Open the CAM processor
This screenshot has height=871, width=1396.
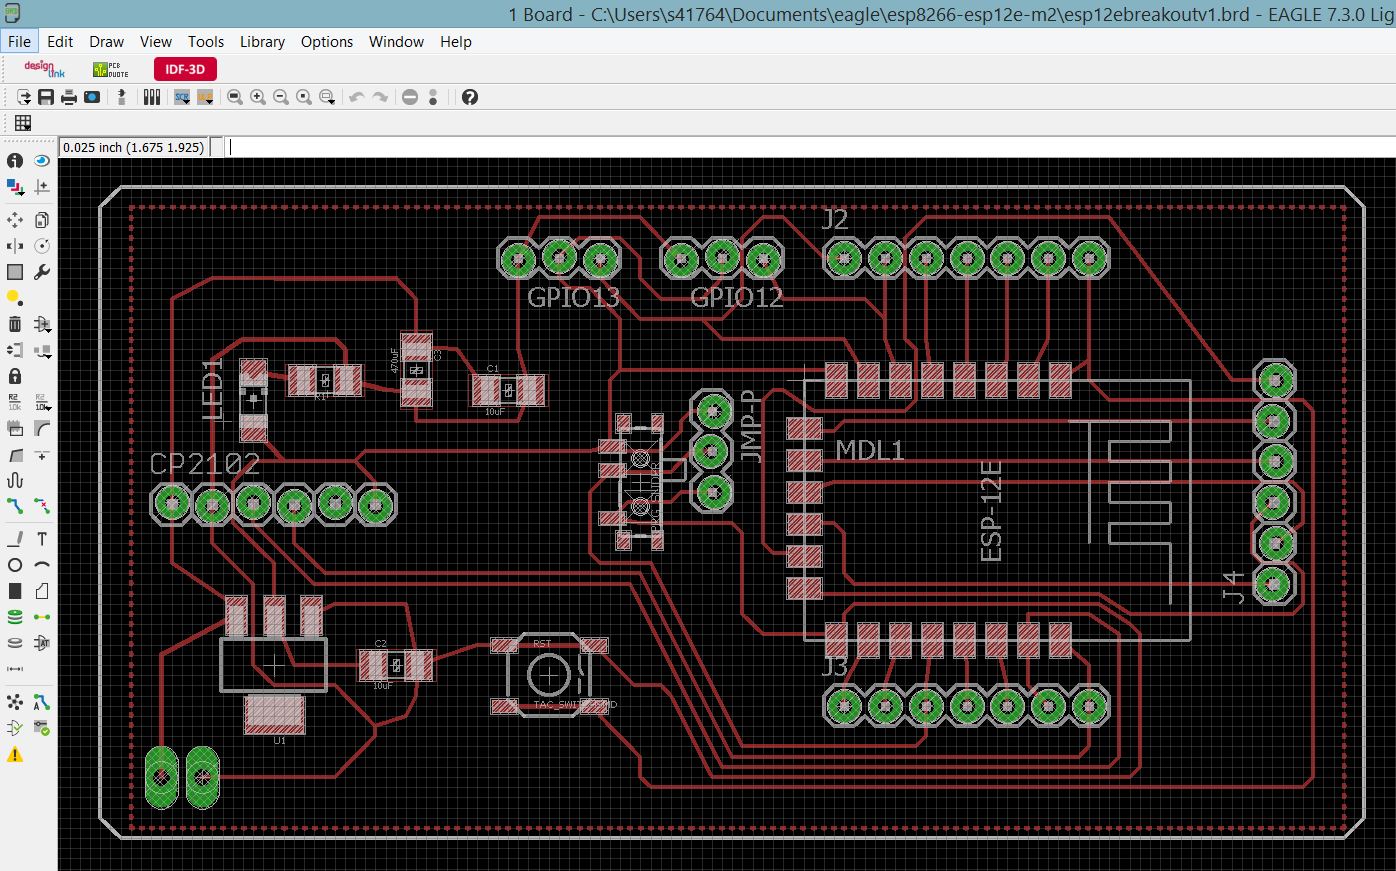pos(92,97)
